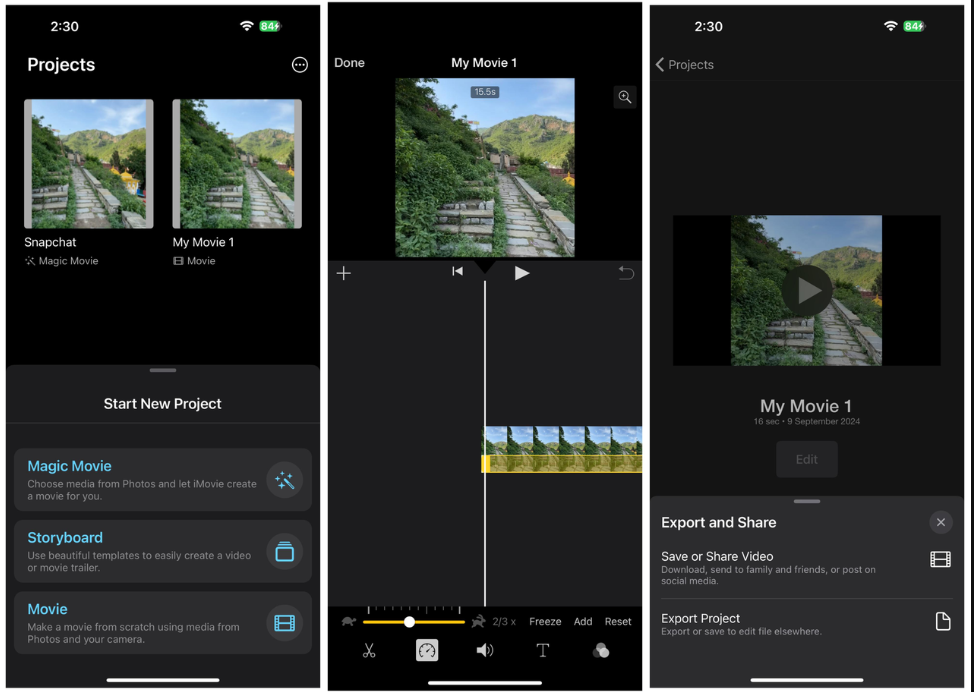
Task: Tap the zoom magnifier on preview
Action: [625, 97]
